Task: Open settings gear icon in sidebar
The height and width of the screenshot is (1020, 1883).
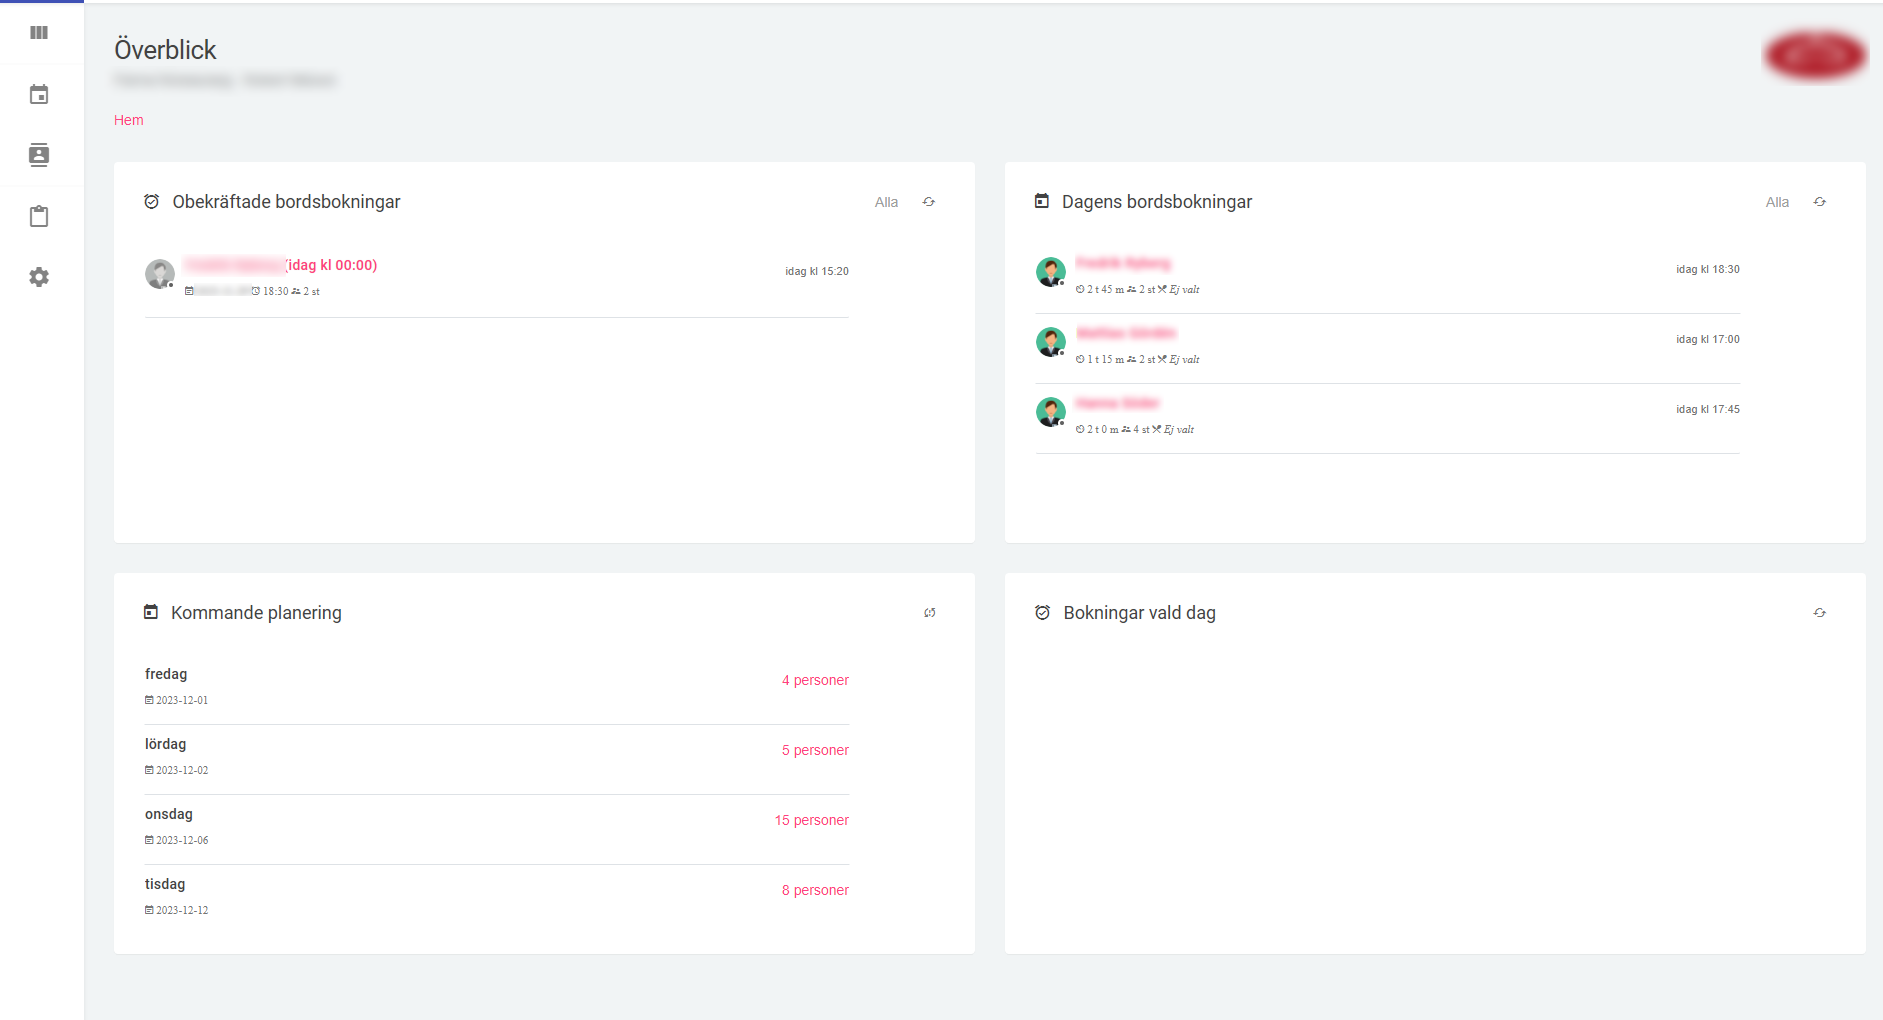Action: (39, 277)
